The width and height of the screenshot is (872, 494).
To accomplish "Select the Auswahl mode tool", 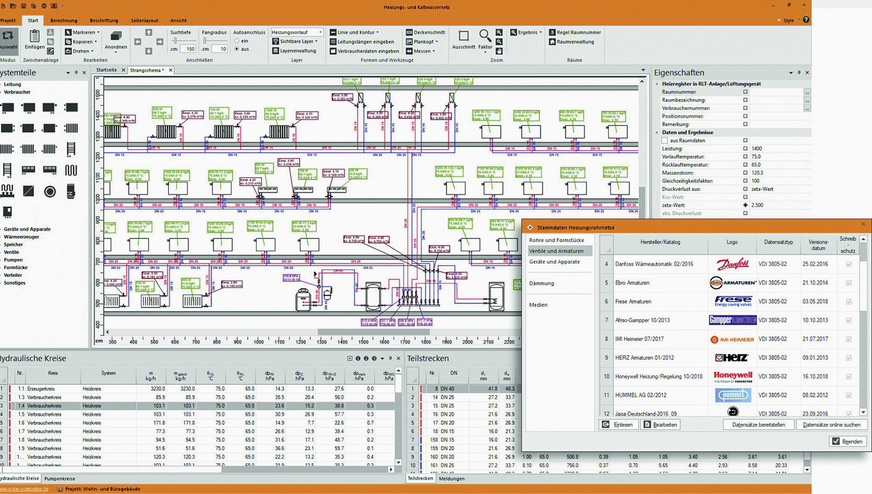I will pos(7,40).
